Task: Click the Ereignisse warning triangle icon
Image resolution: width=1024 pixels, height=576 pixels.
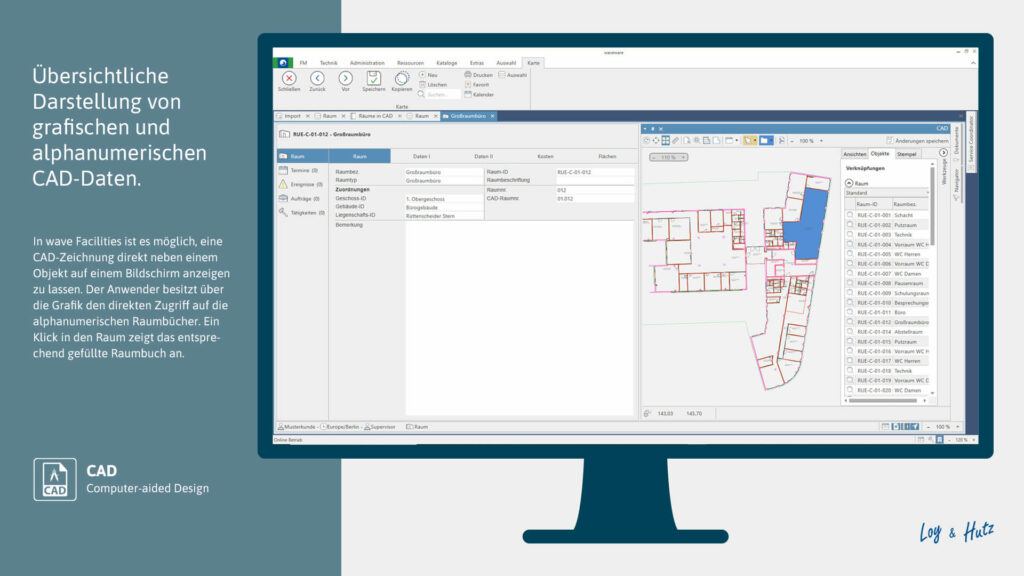Action: click(x=284, y=183)
